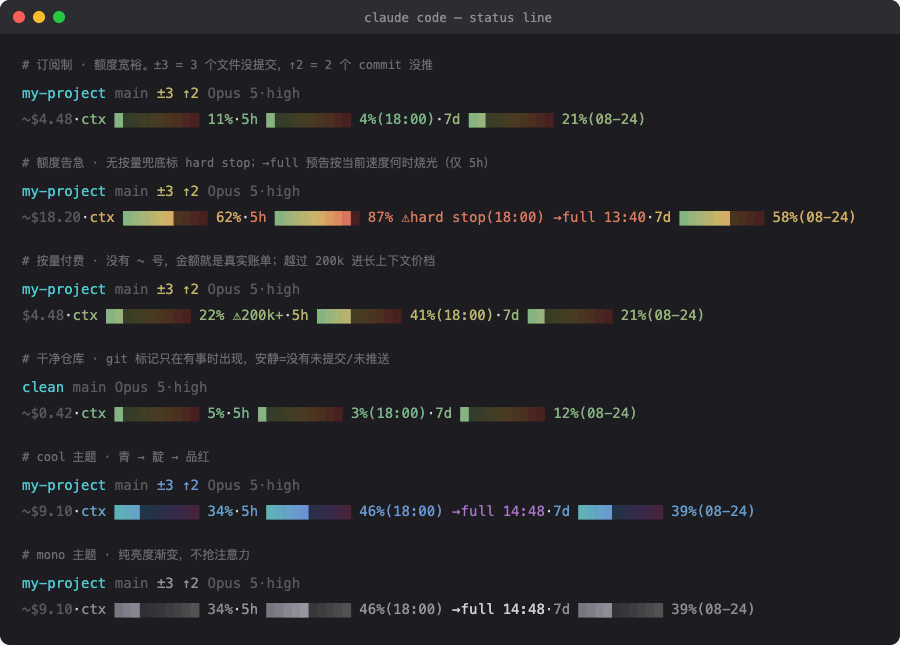Click the '3%(18:00)' 5h value

[388, 413]
